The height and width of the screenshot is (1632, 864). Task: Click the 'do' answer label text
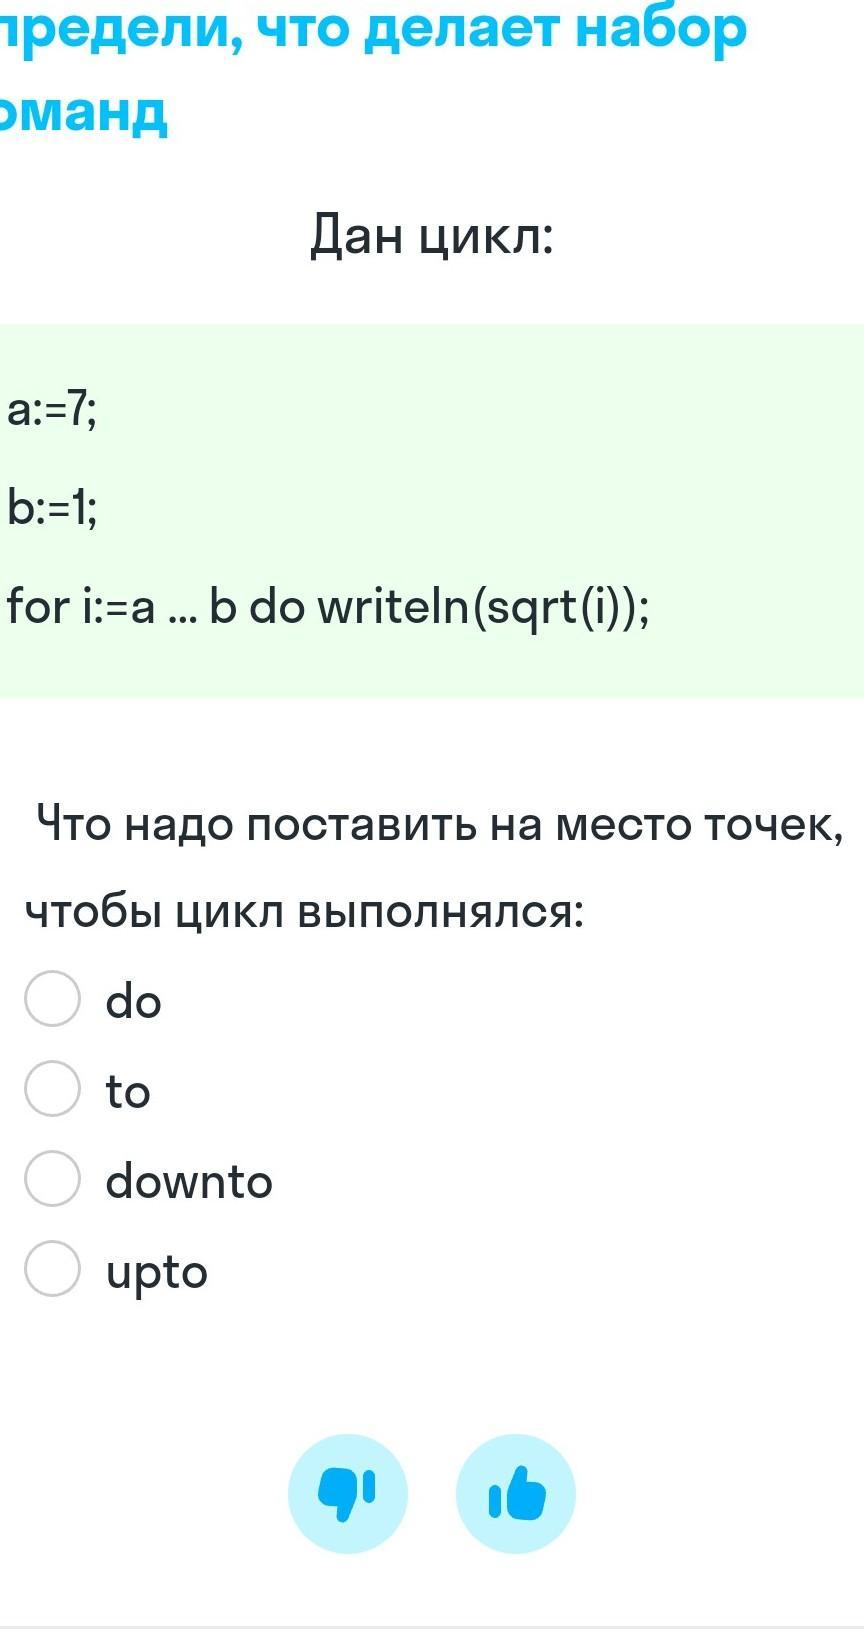click(133, 1000)
